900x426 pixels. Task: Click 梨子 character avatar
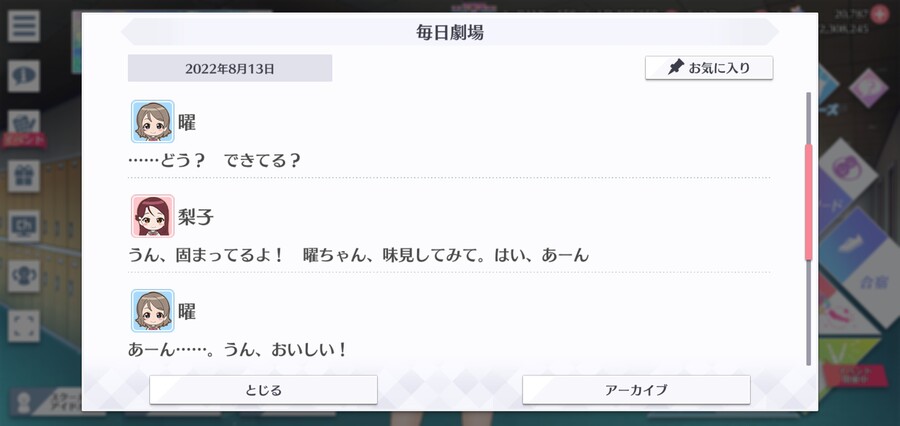click(153, 216)
